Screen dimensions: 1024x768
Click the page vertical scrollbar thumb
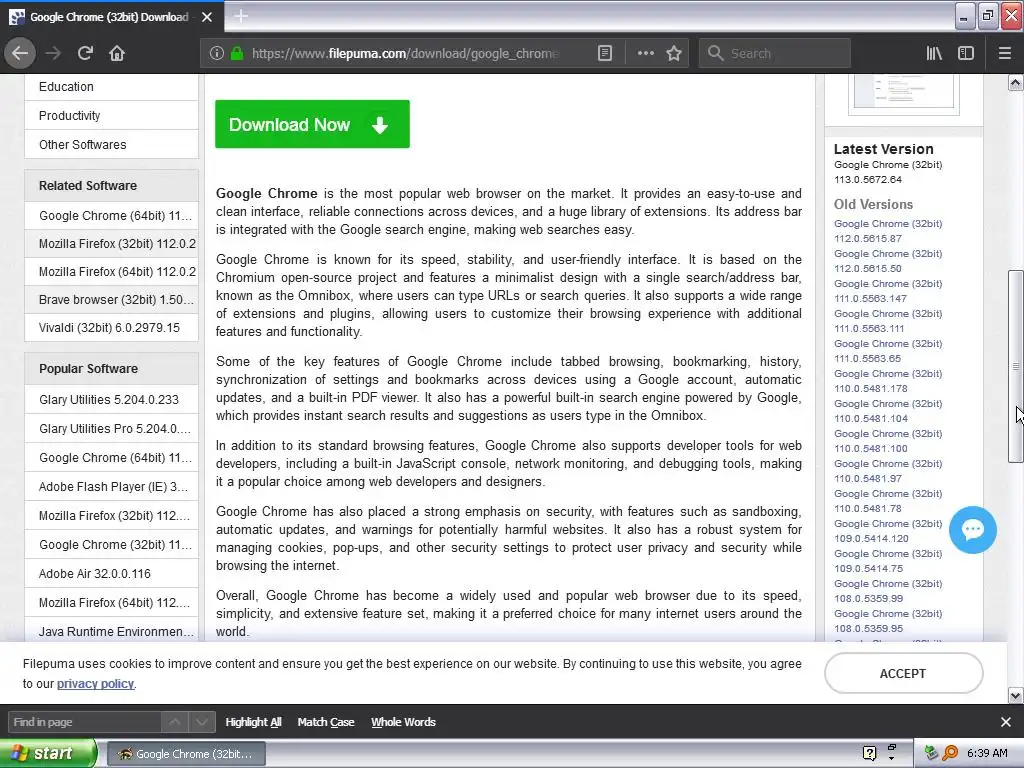click(1016, 366)
